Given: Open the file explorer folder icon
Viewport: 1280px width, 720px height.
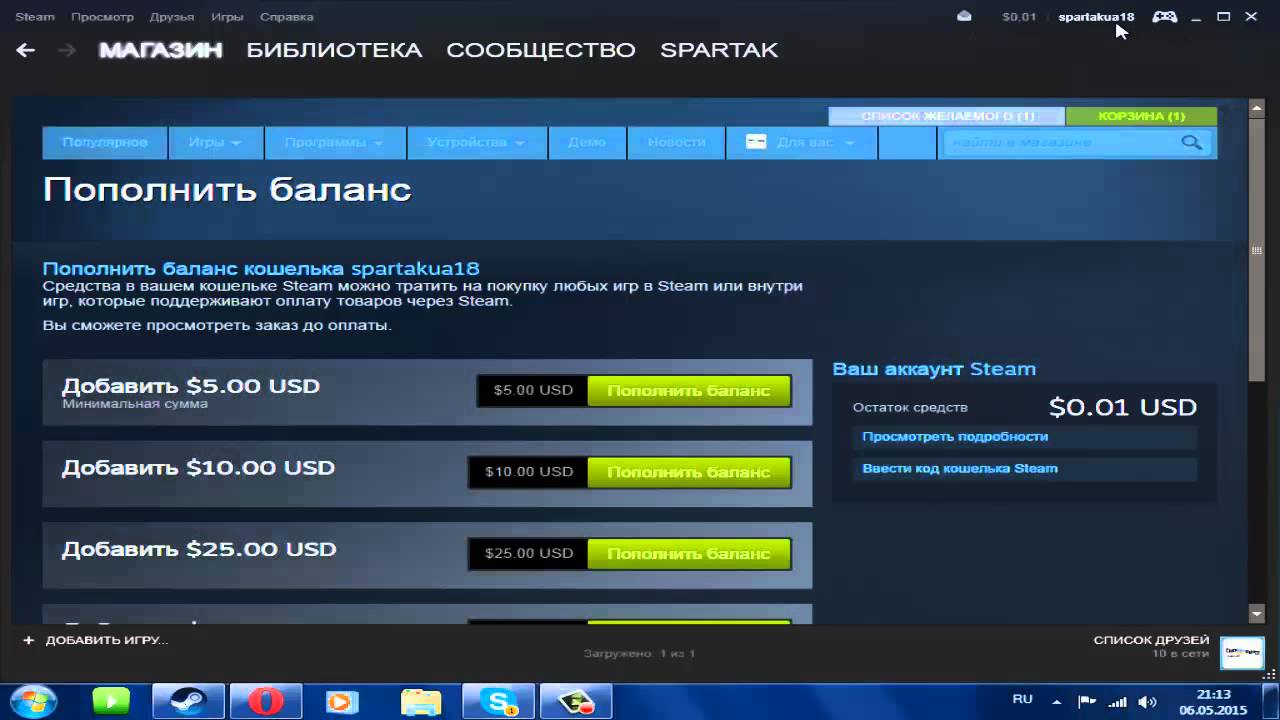Looking at the screenshot, I should tap(420, 701).
